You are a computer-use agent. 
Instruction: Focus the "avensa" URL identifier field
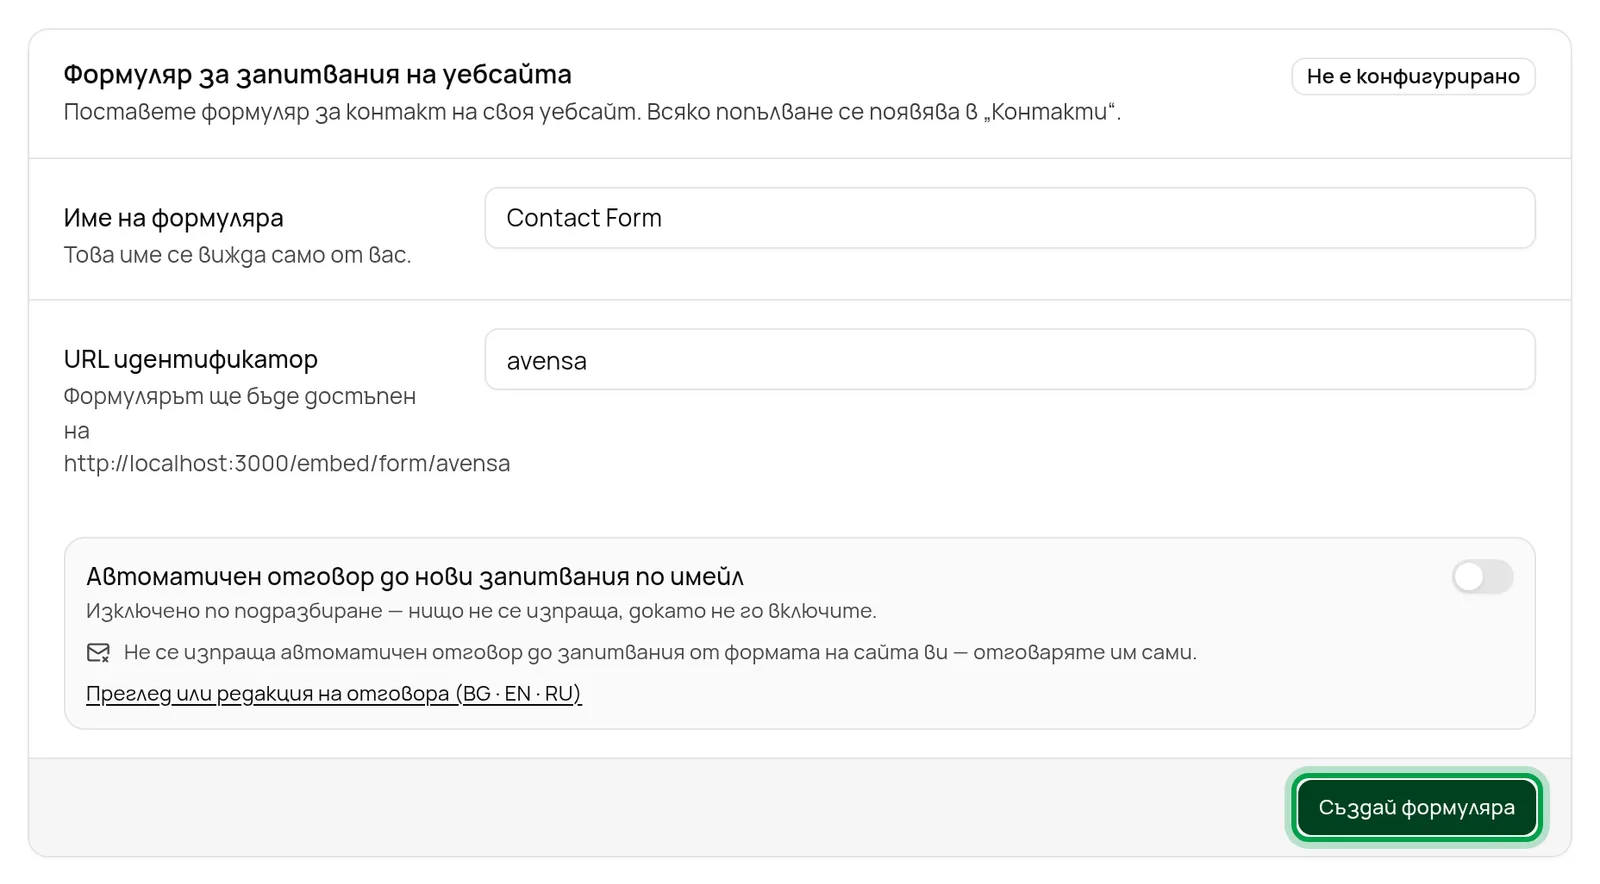coord(1009,360)
